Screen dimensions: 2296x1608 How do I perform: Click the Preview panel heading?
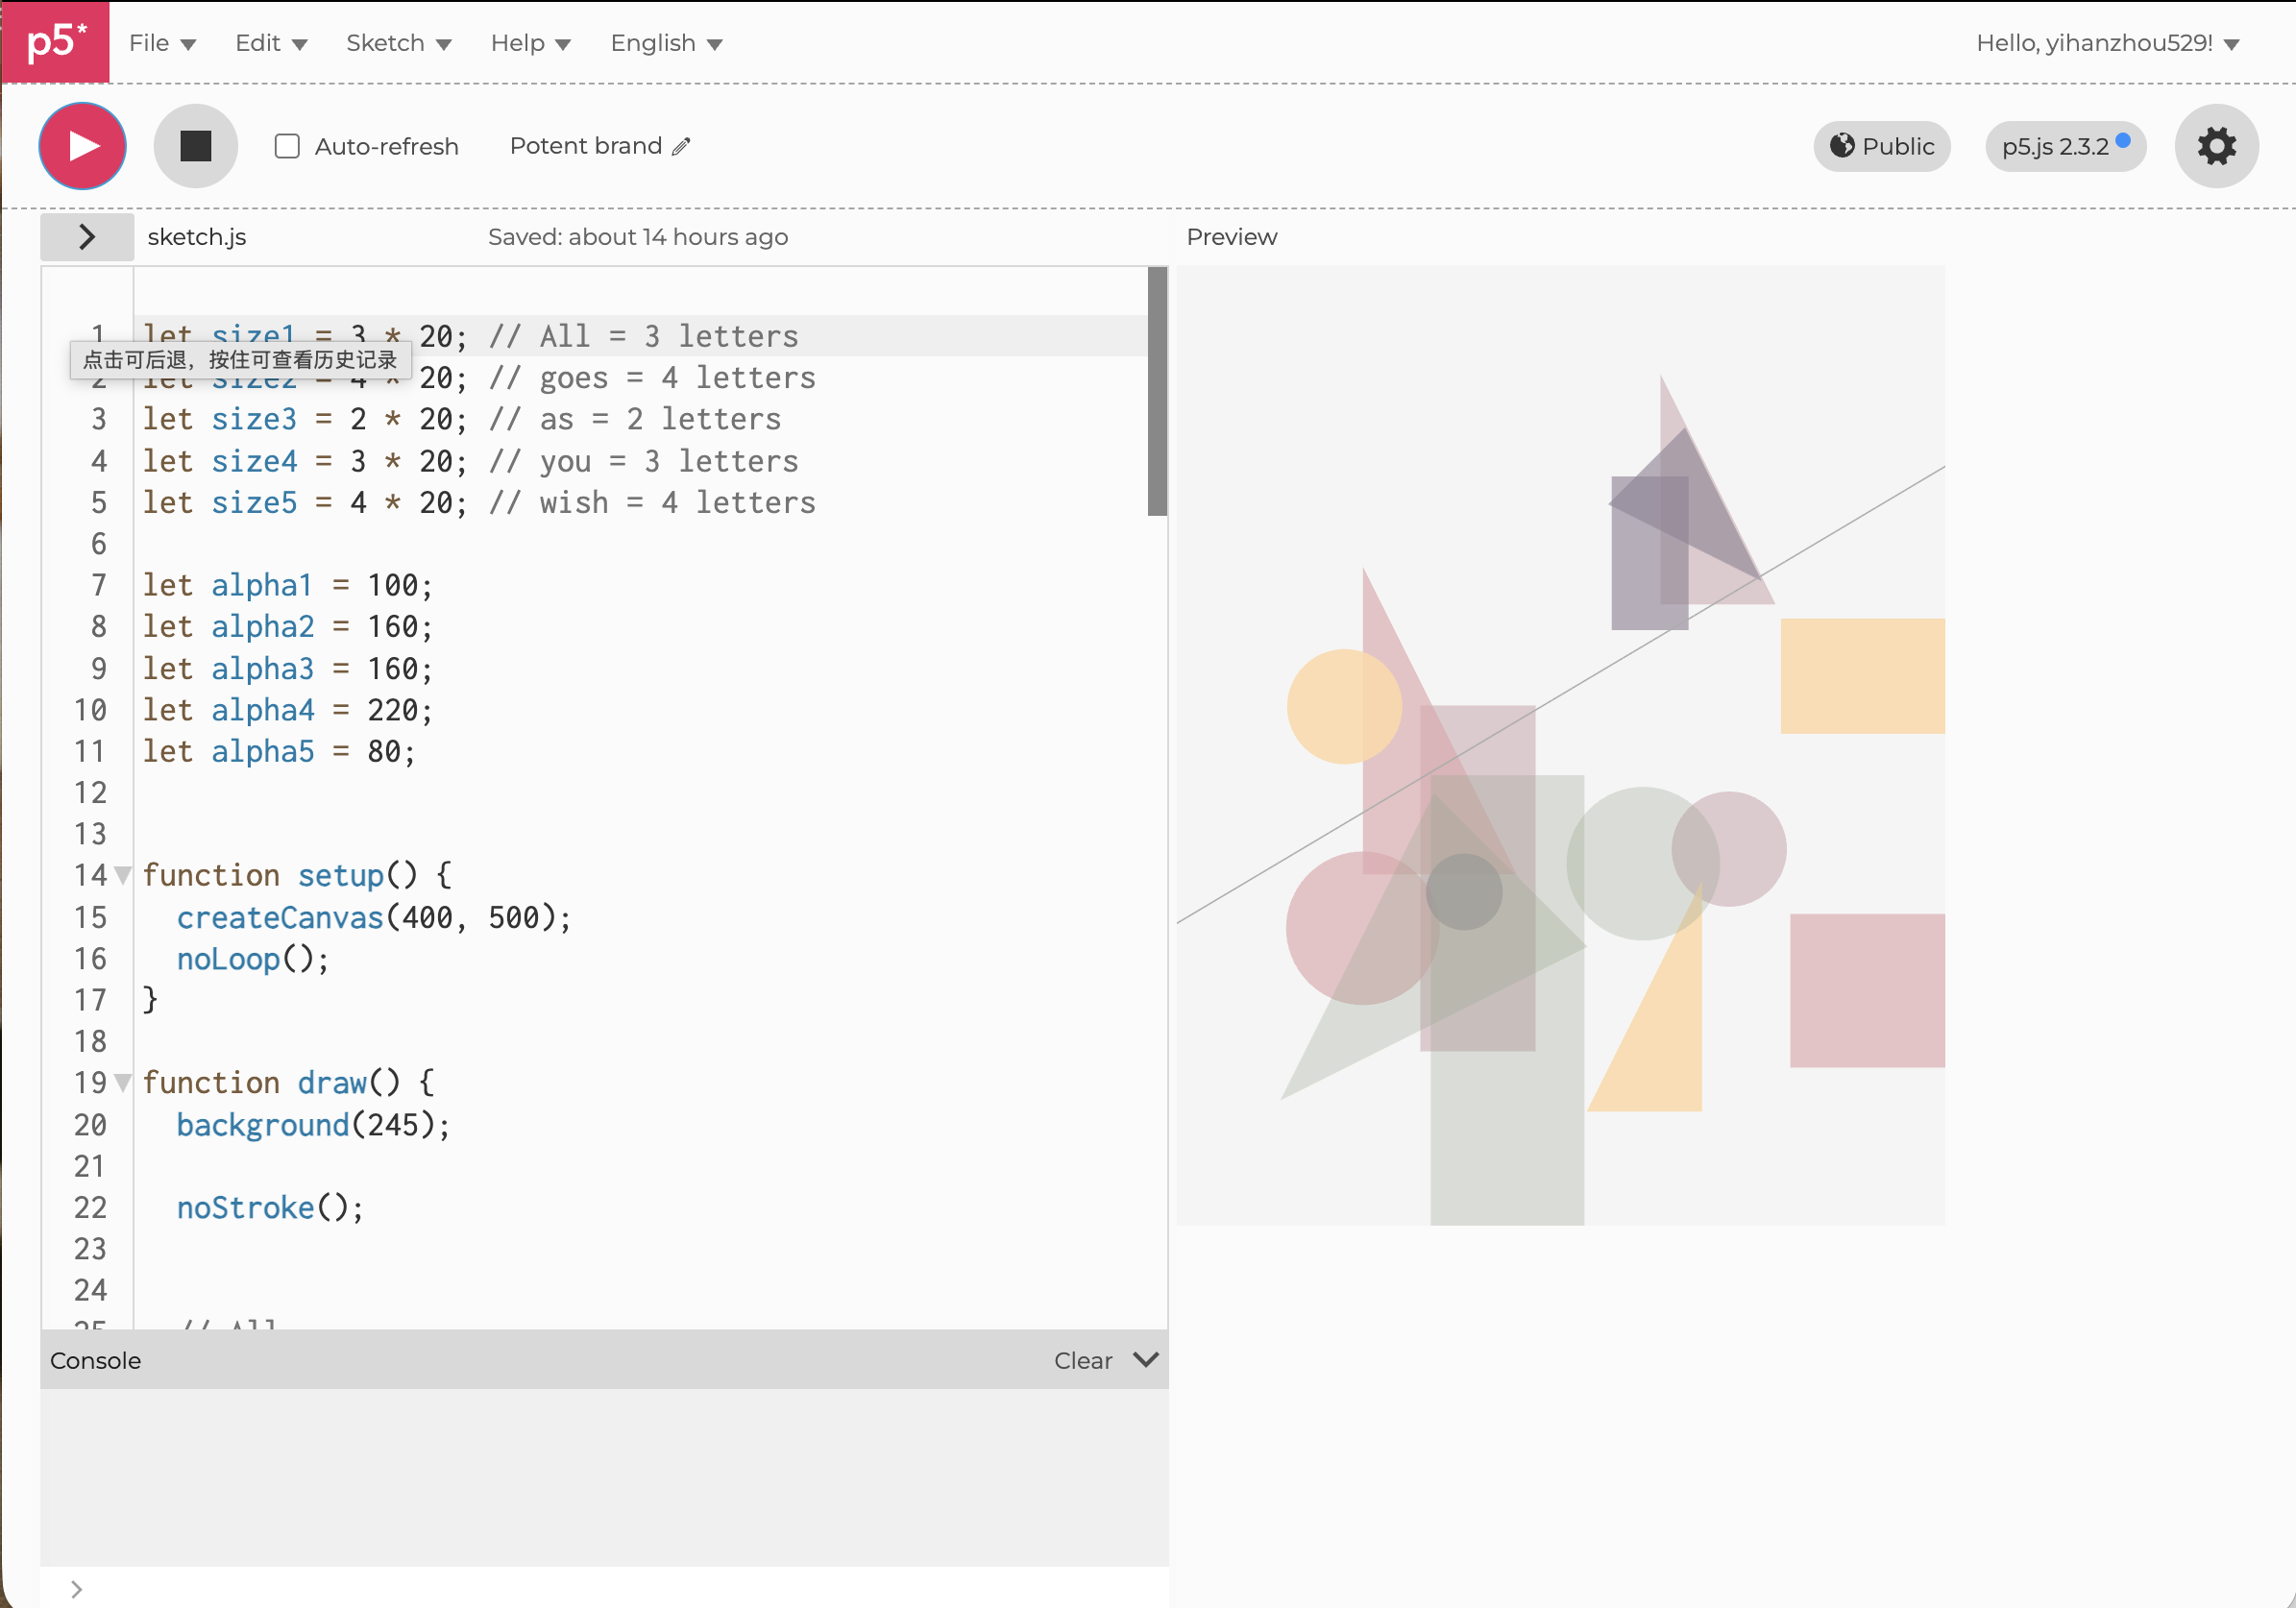click(1231, 237)
